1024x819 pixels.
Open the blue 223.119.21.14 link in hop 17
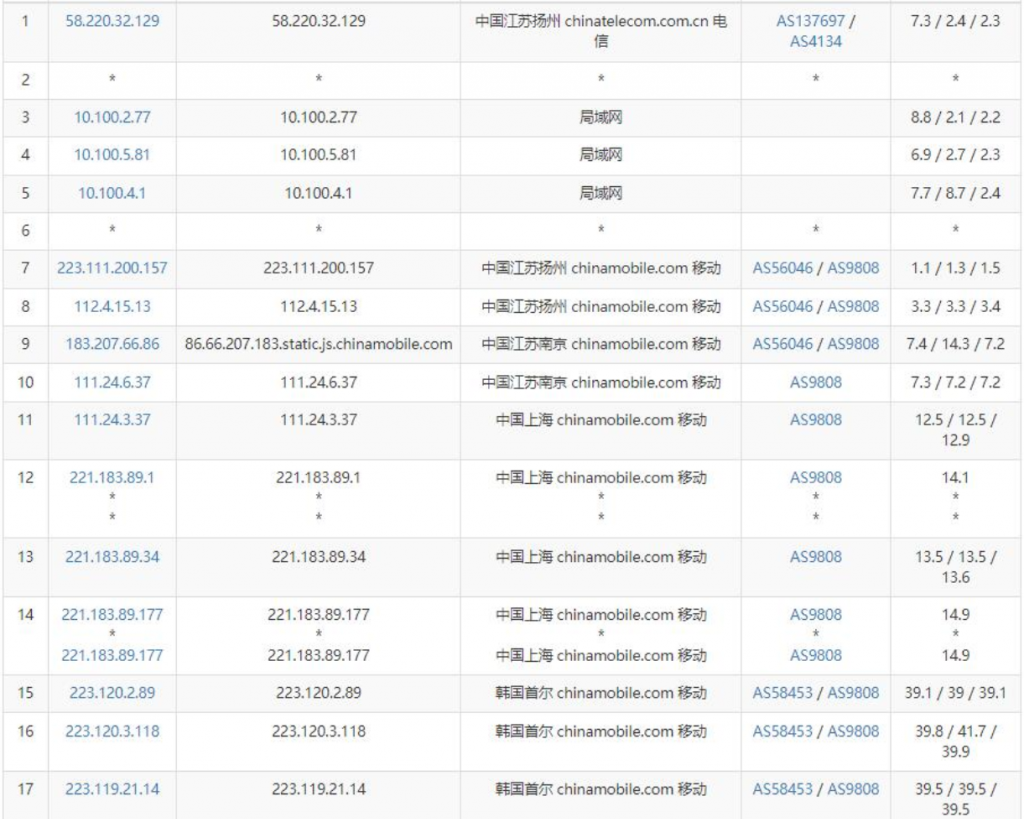coord(112,789)
